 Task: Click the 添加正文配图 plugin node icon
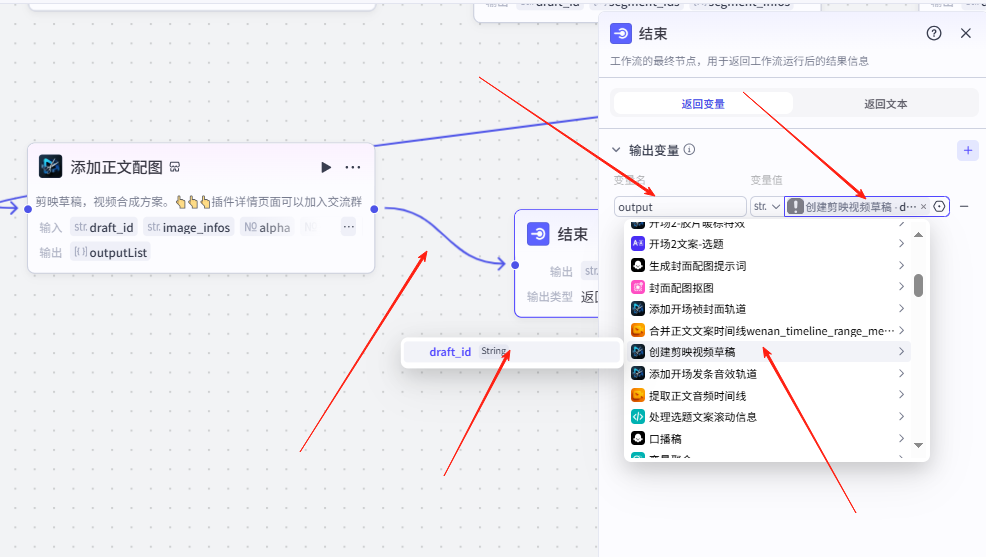click(50, 166)
